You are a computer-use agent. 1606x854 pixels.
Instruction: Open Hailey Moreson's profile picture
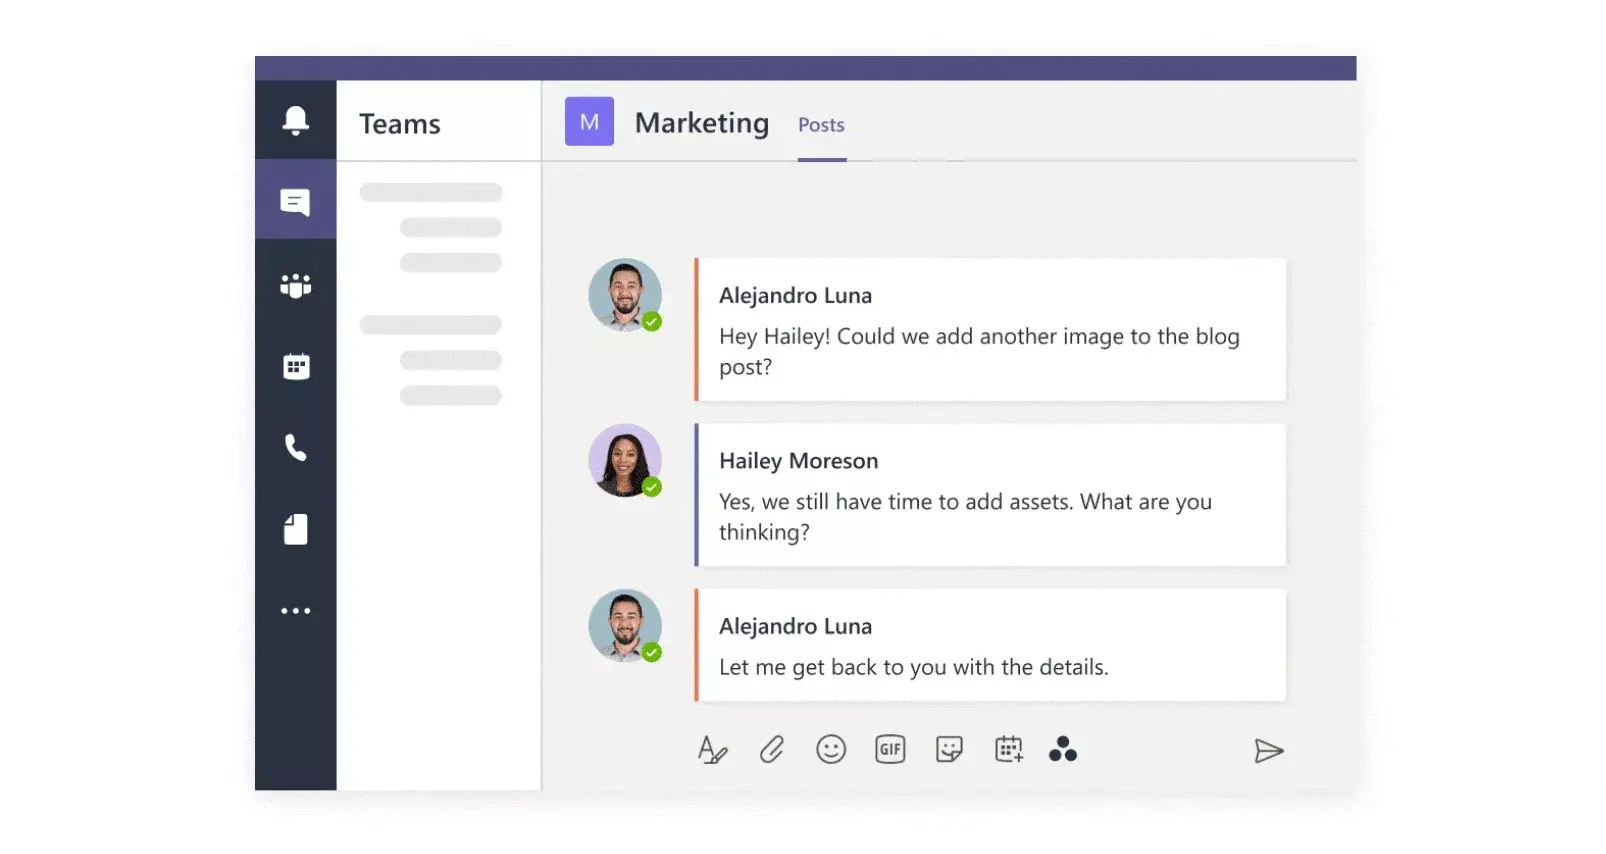point(625,460)
